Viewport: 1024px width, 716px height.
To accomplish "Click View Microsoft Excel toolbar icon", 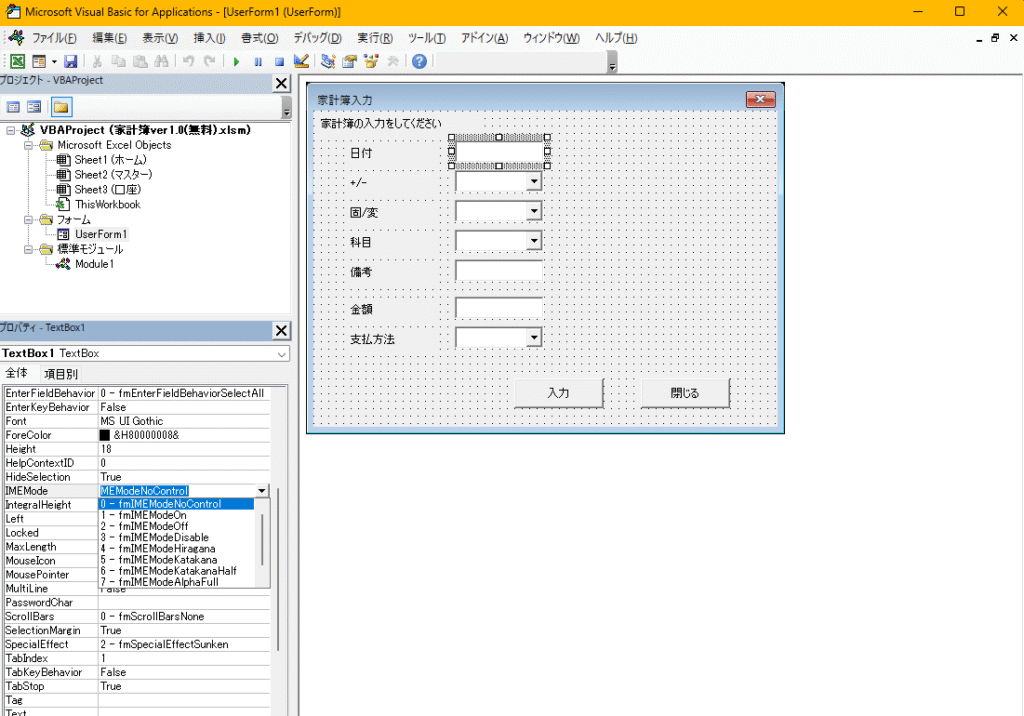I will (x=18, y=61).
